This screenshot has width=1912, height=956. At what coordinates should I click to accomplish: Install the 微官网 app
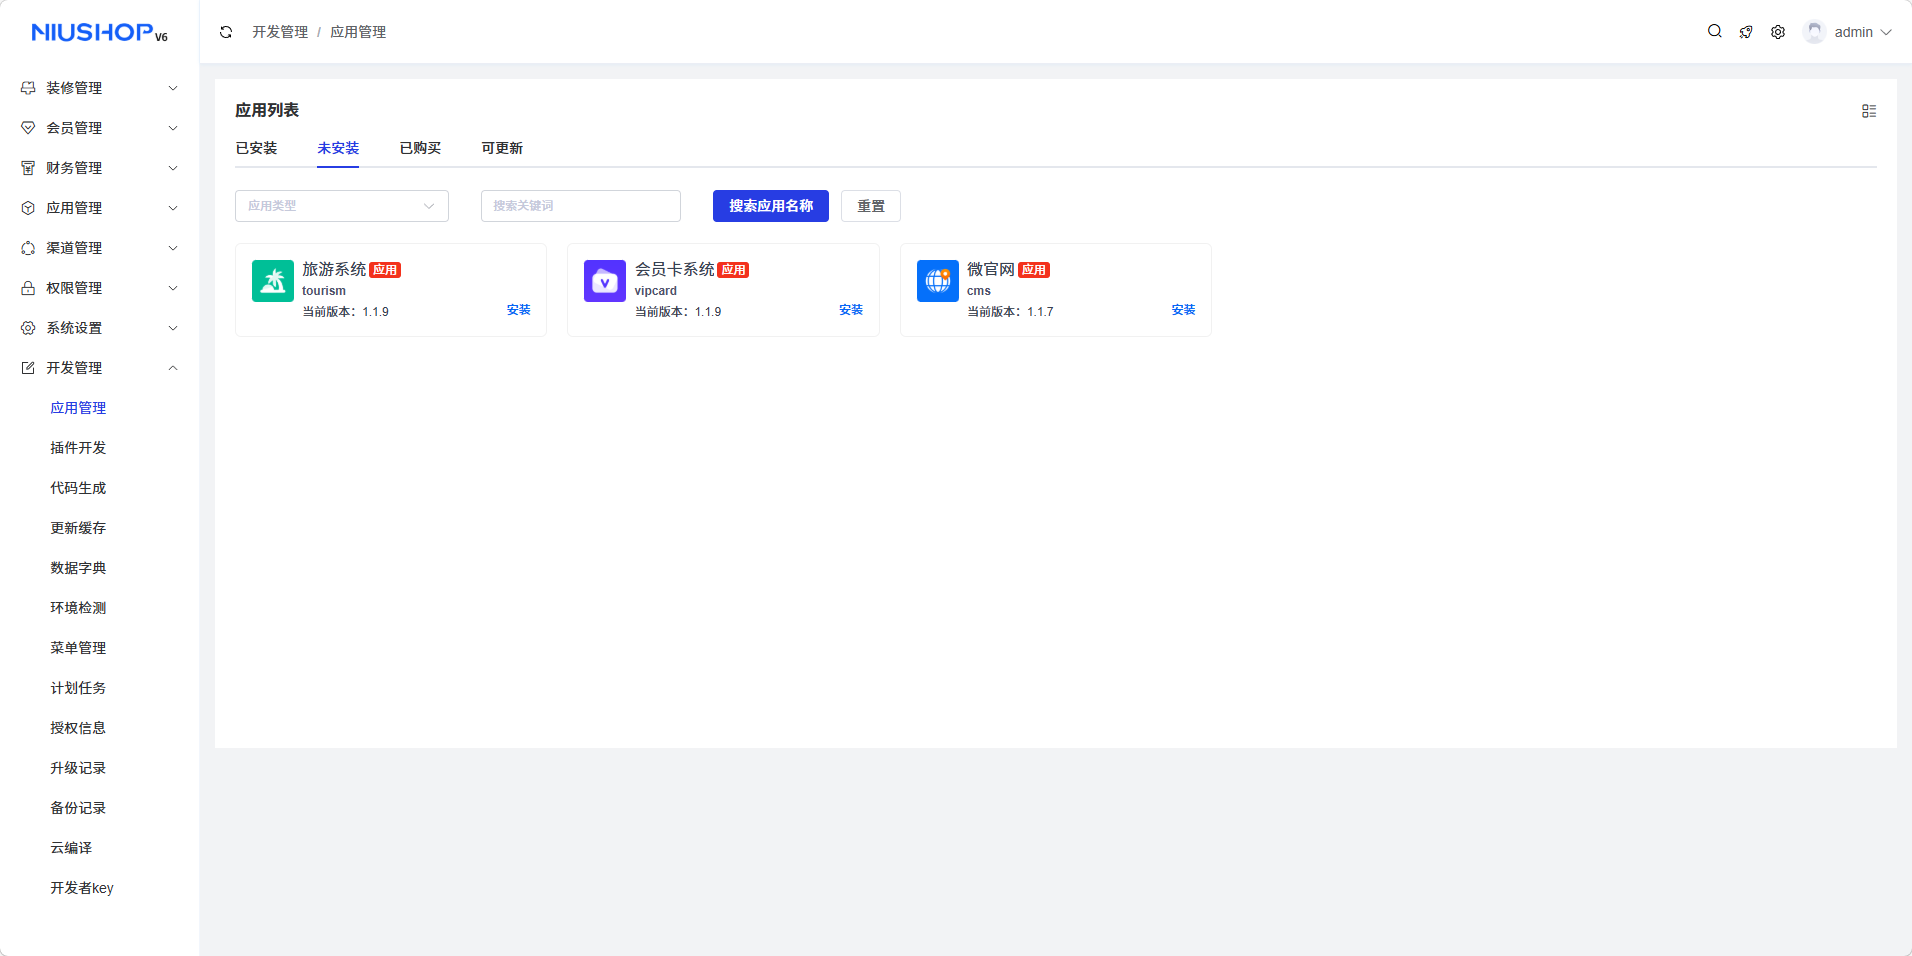click(1183, 310)
